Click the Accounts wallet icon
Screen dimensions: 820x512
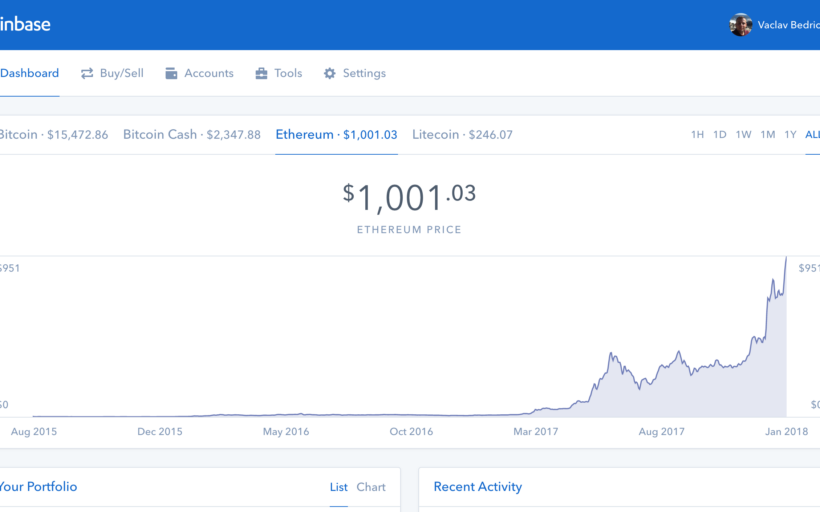172,73
